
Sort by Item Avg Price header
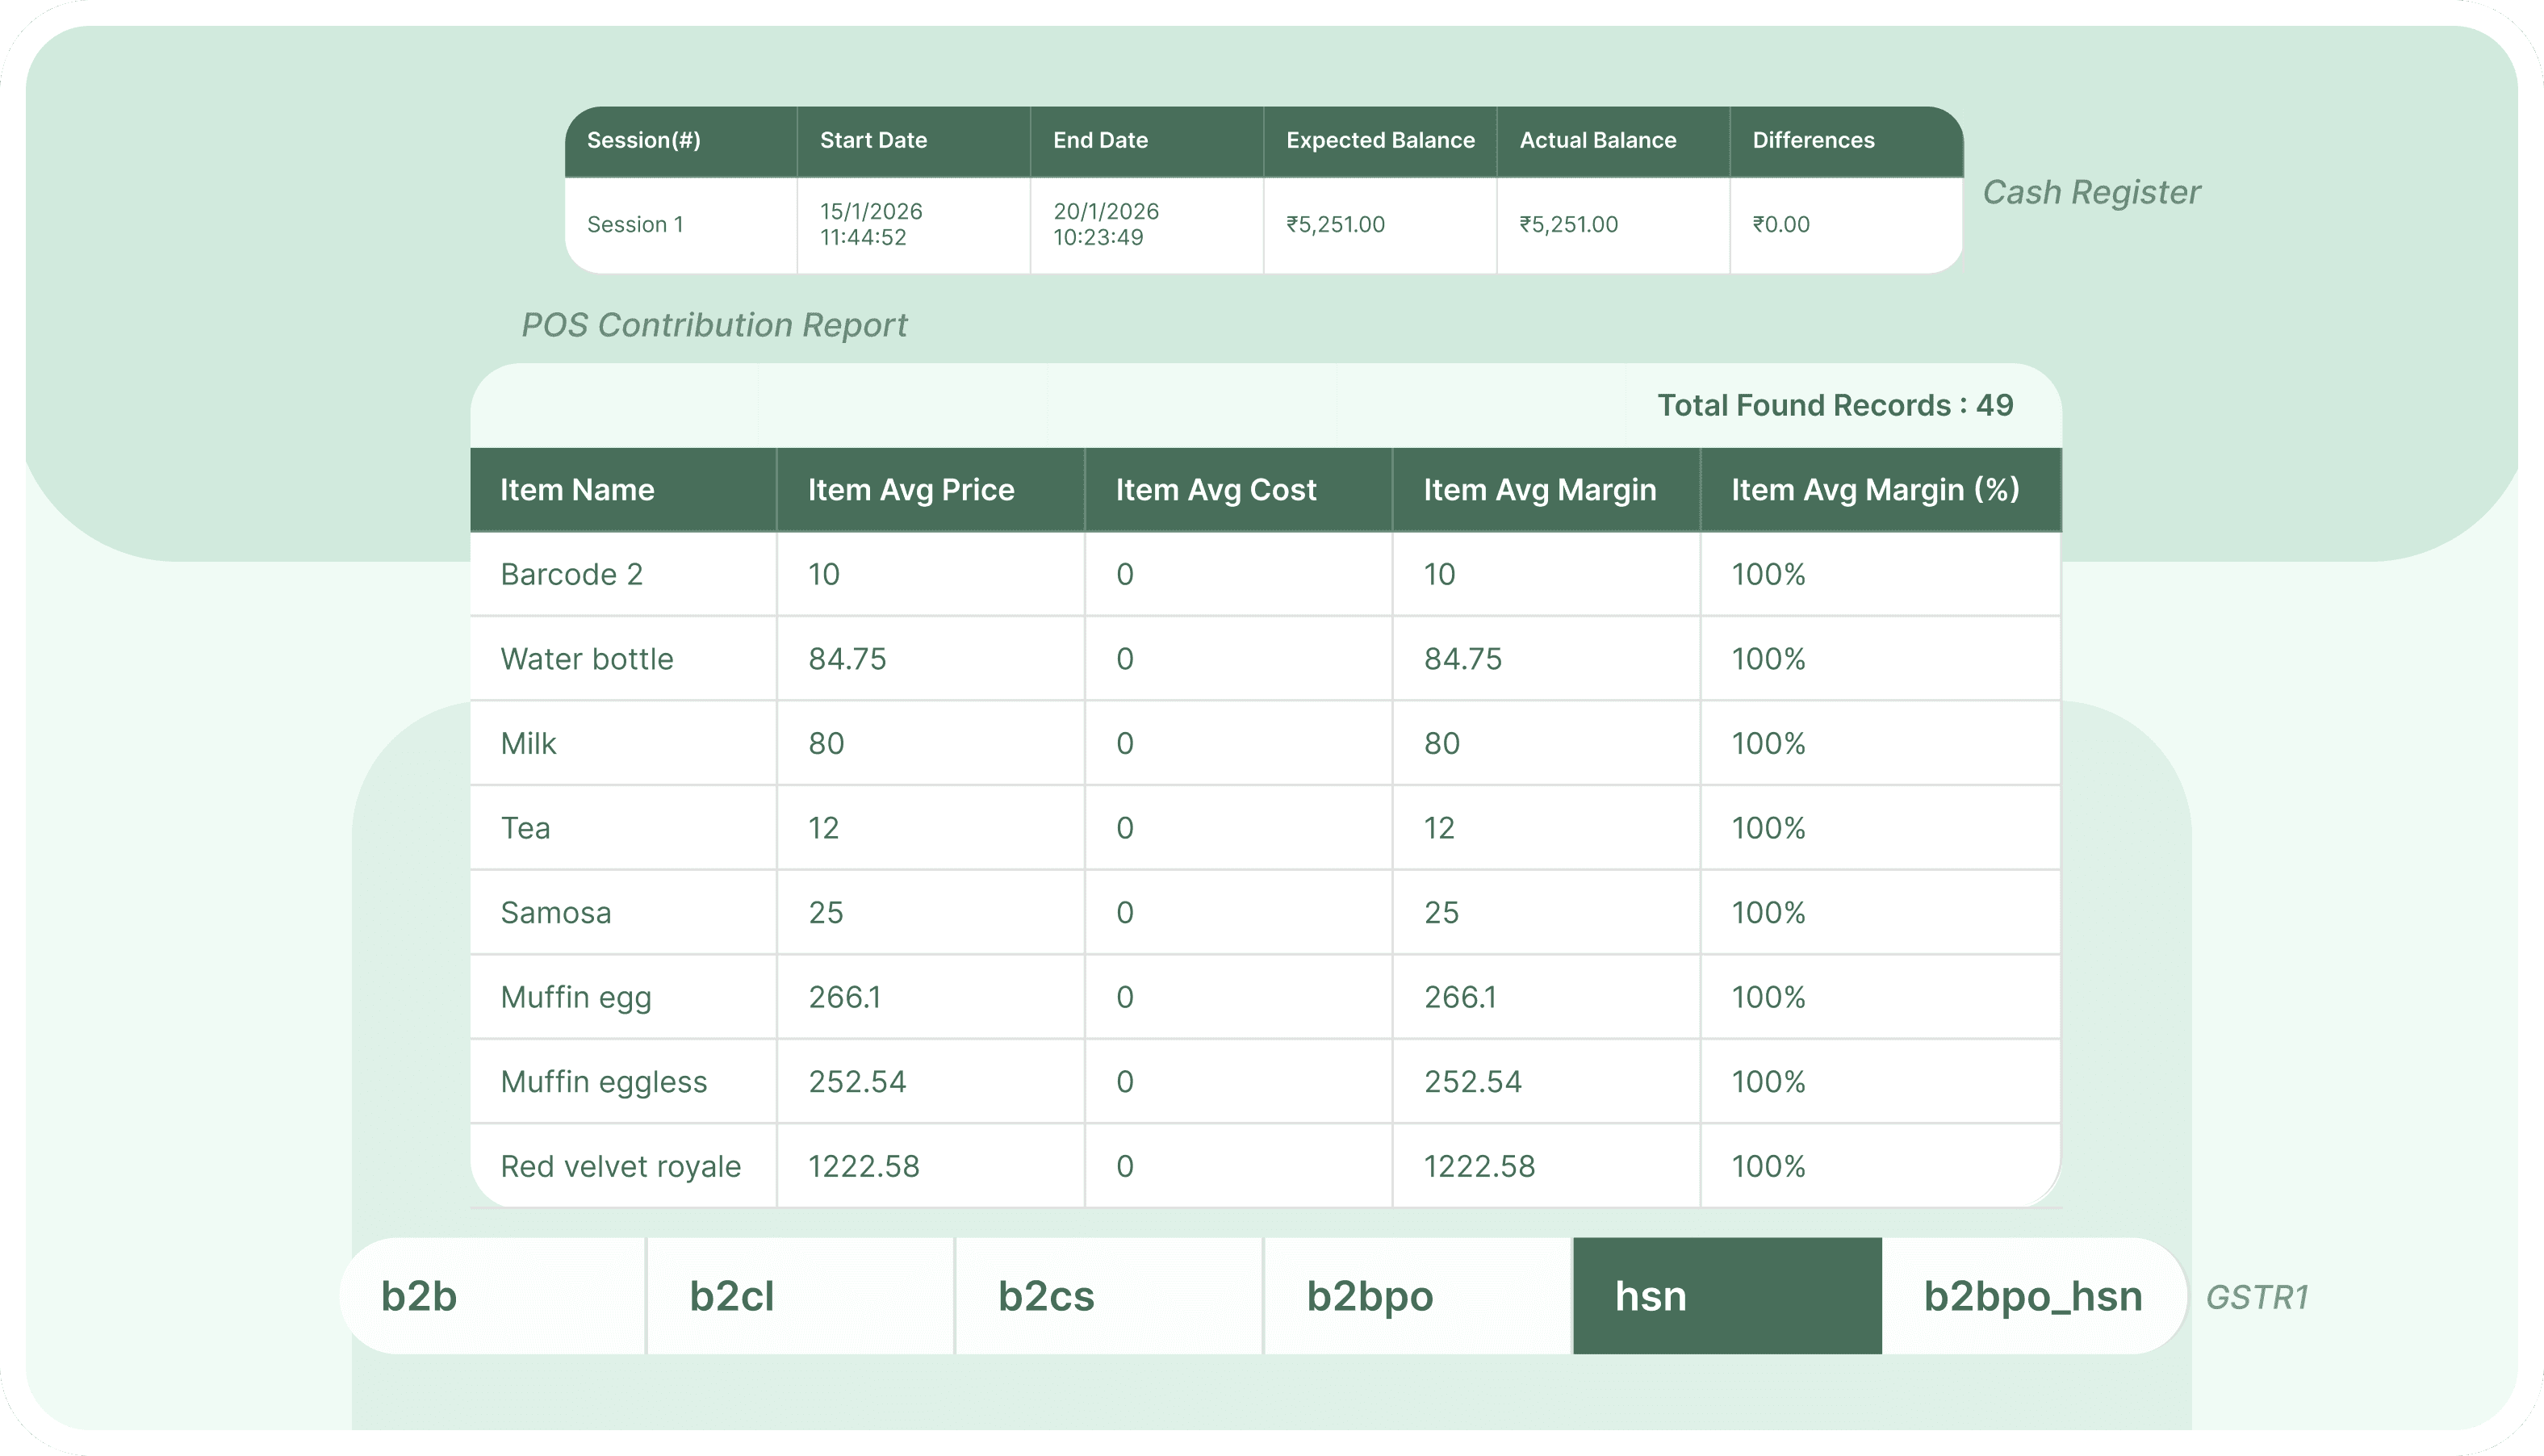click(910, 490)
